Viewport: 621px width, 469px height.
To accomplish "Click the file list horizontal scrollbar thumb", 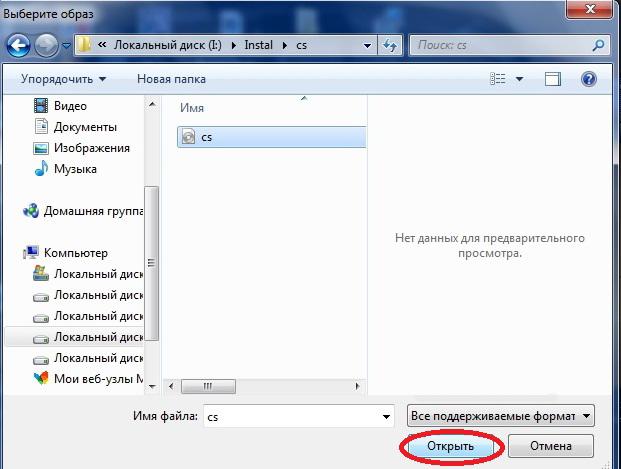I will 208,386.
